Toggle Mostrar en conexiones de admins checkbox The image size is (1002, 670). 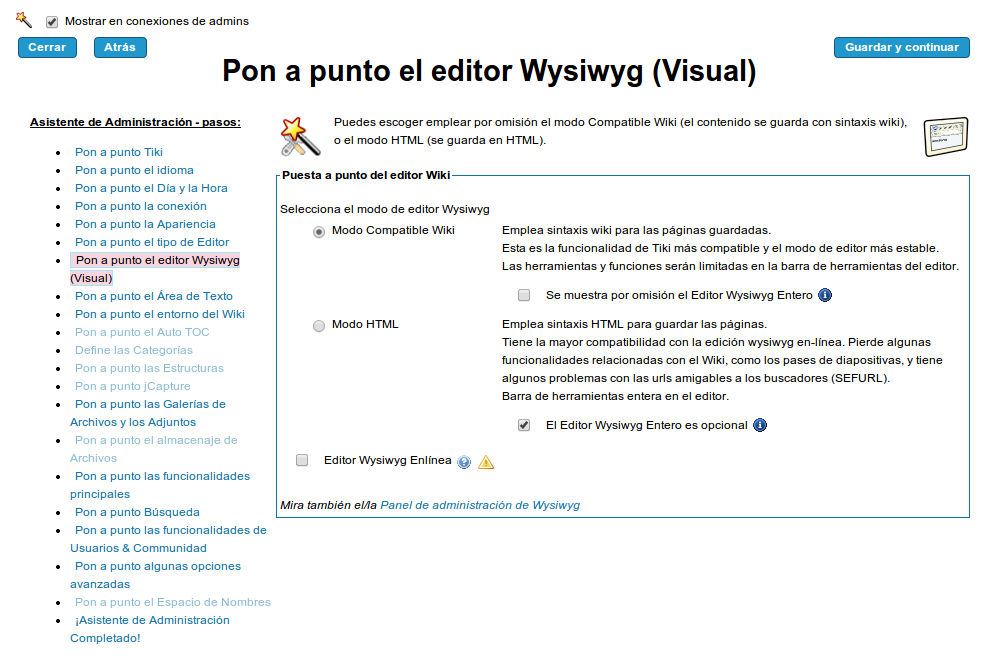click(x=52, y=21)
